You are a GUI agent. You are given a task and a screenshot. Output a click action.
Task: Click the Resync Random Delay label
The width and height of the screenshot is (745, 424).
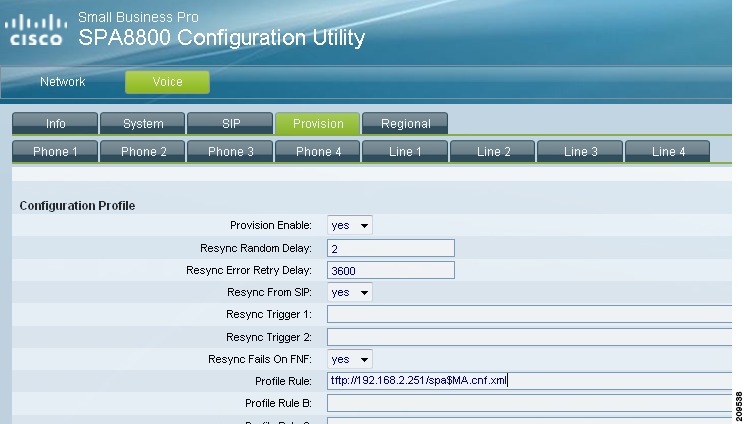pos(256,248)
